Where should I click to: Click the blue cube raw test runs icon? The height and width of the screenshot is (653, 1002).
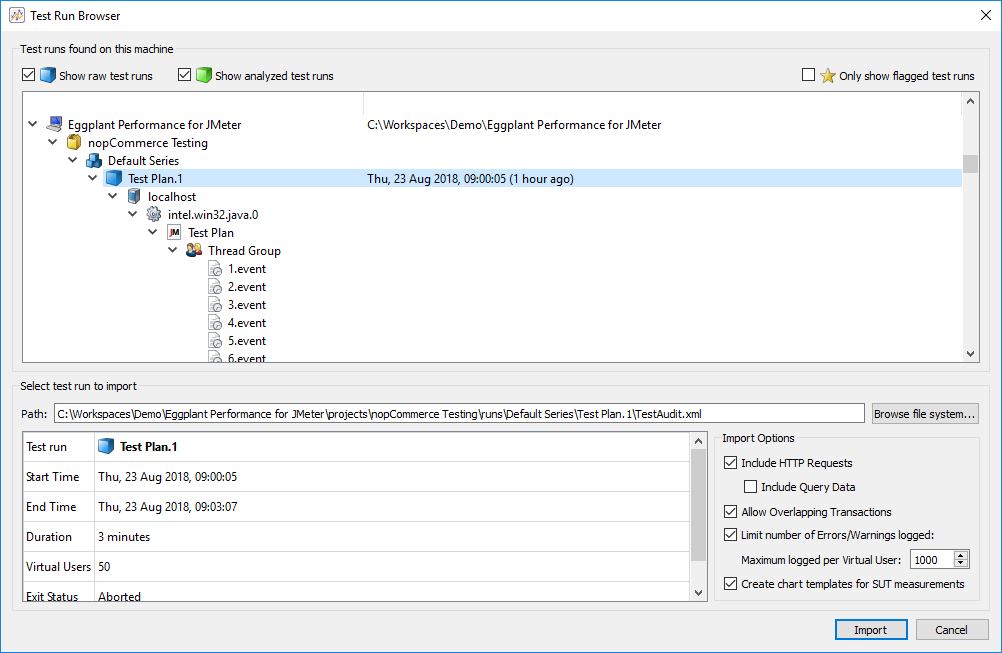[48, 75]
